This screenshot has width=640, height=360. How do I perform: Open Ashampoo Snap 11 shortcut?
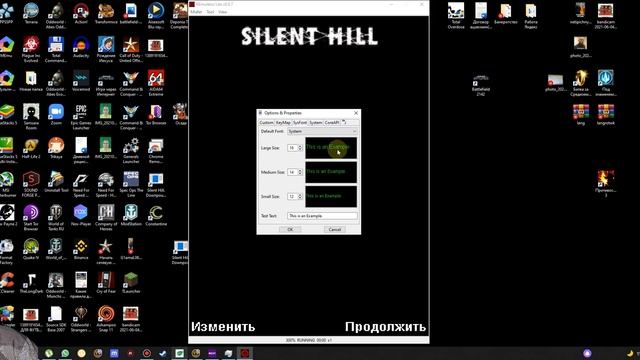(x=106, y=318)
